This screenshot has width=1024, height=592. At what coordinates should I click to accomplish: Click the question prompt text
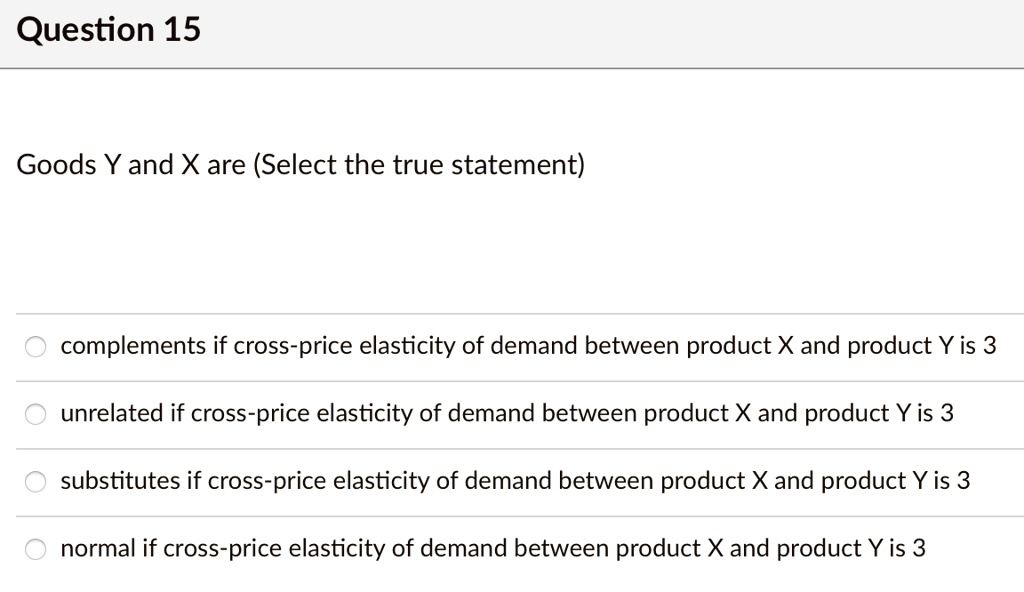(302, 164)
